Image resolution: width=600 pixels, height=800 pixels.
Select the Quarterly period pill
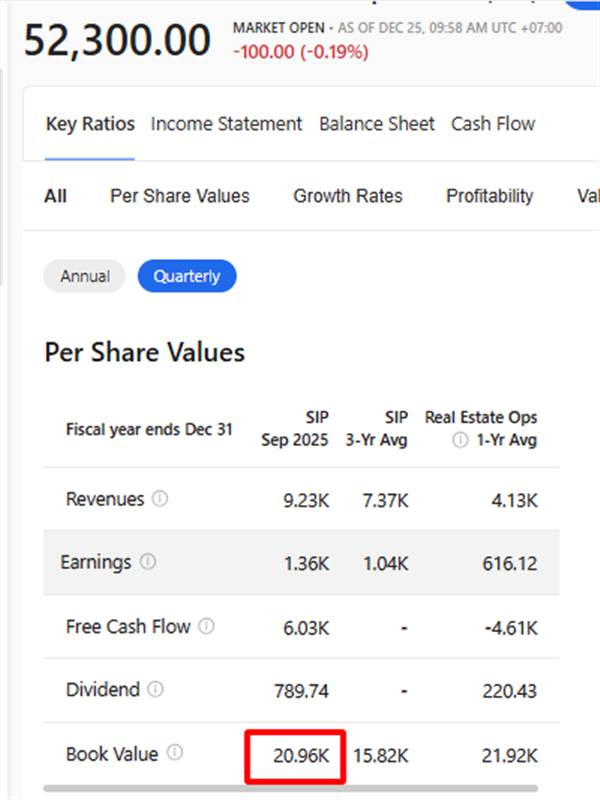click(187, 276)
